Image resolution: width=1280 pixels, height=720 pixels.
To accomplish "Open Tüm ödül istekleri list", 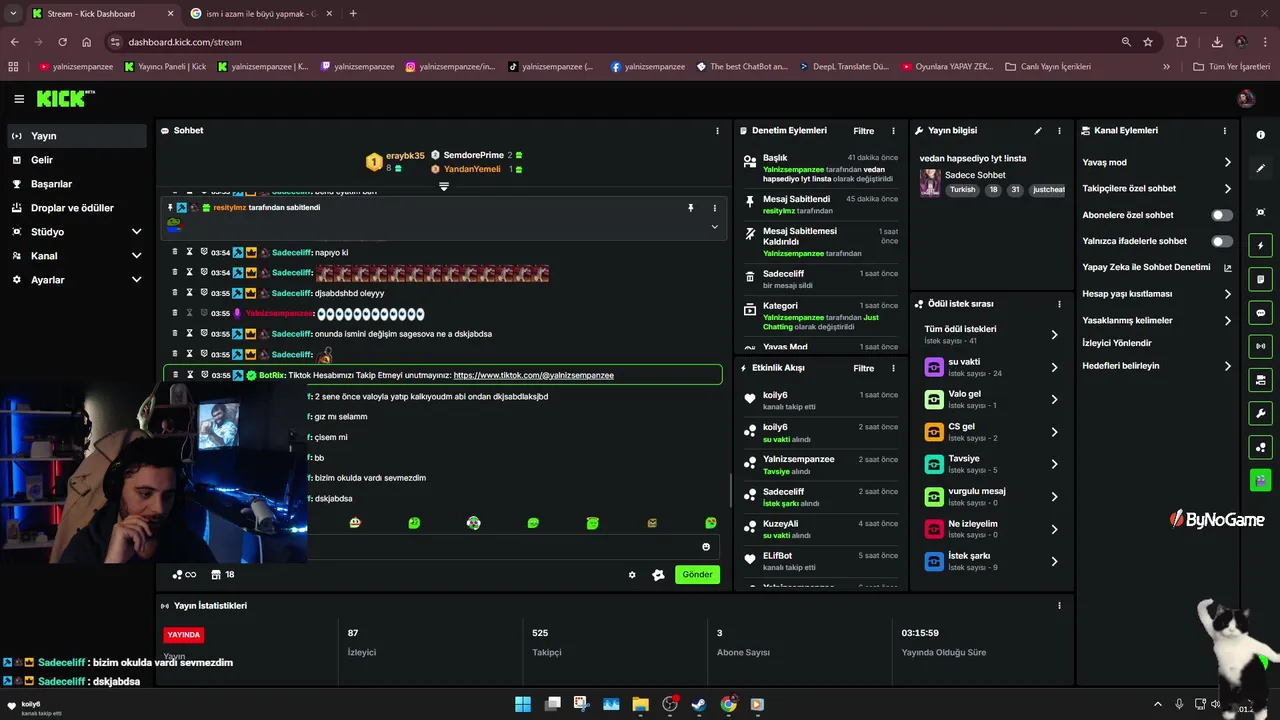I will (991, 335).
